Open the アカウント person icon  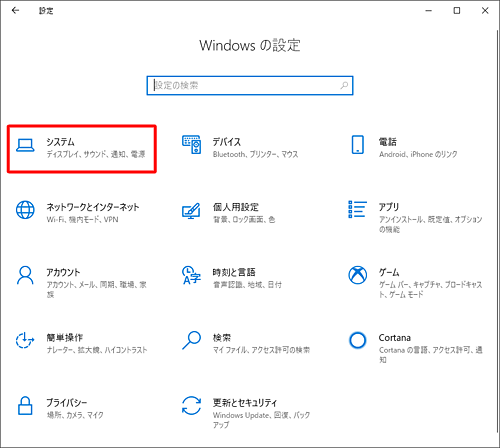[x=25, y=275]
